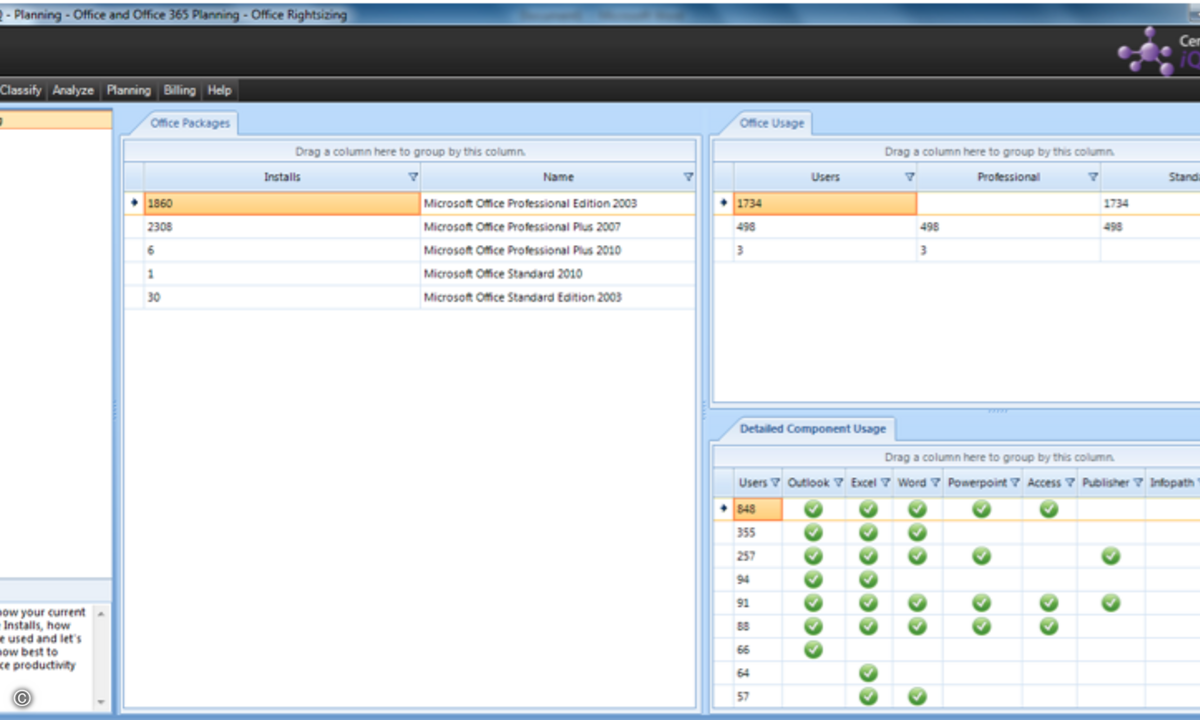Sort by the Name column header
This screenshot has width=1200, height=720.
pos(558,177)
